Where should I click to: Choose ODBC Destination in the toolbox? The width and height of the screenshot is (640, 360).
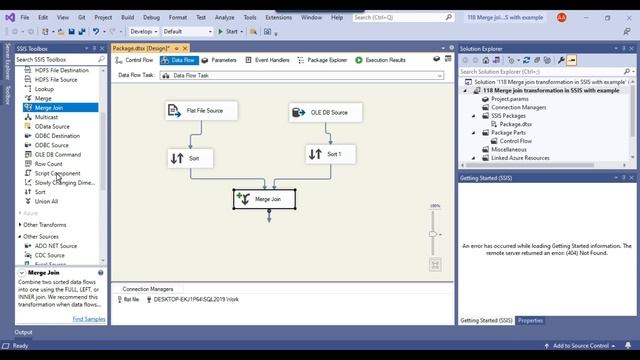coord(57,136)
